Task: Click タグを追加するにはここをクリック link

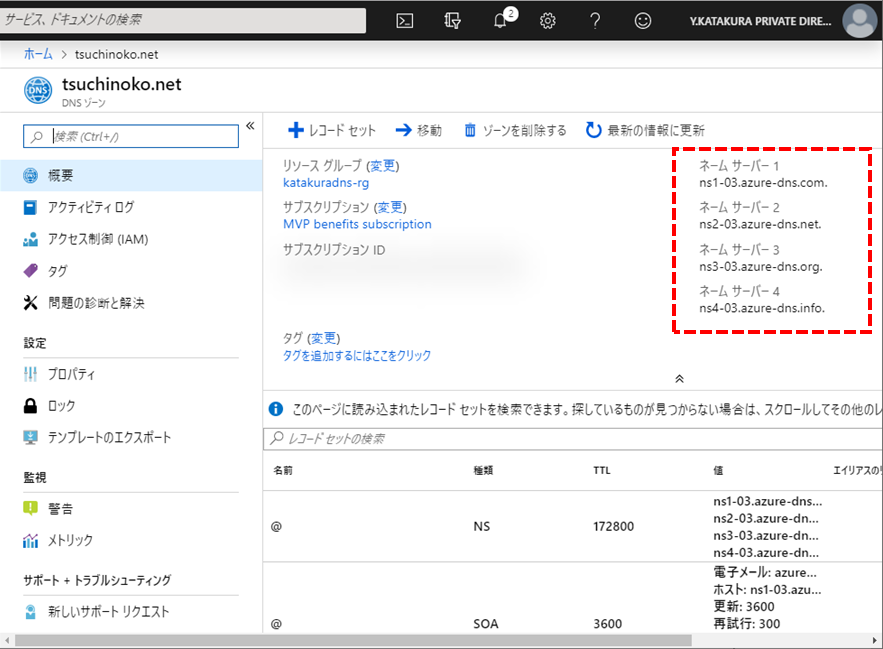Action: coord(356,355)
